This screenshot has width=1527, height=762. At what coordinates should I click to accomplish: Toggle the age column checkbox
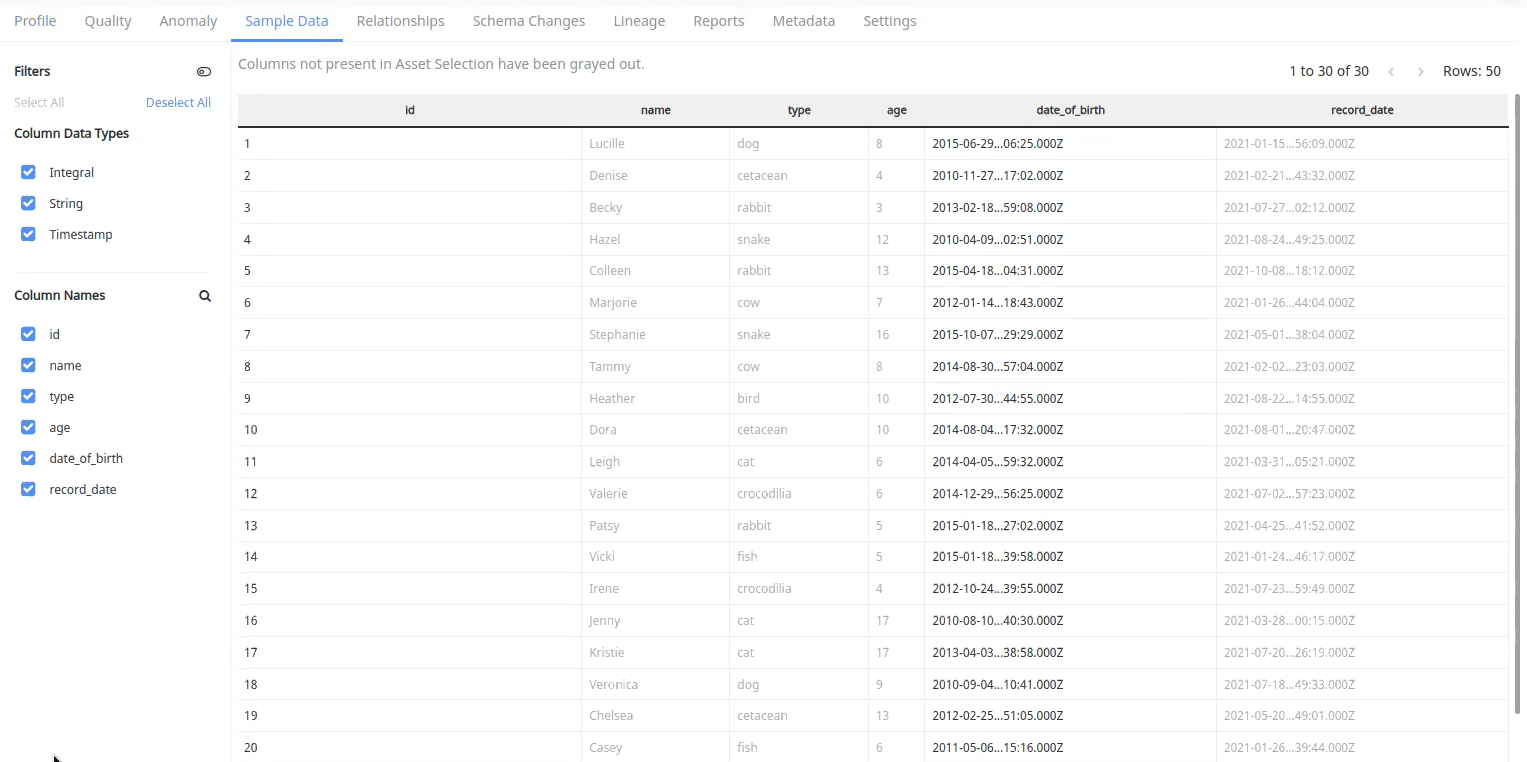coord(27,427)
